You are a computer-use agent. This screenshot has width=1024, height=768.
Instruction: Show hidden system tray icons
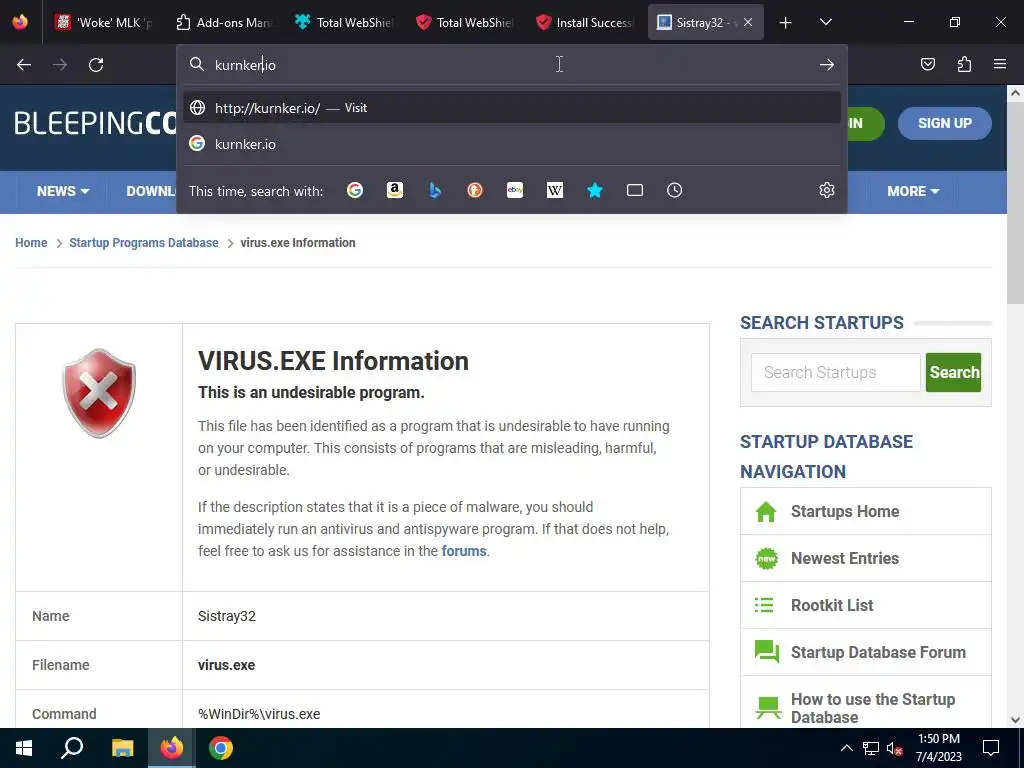coord(846,748)
